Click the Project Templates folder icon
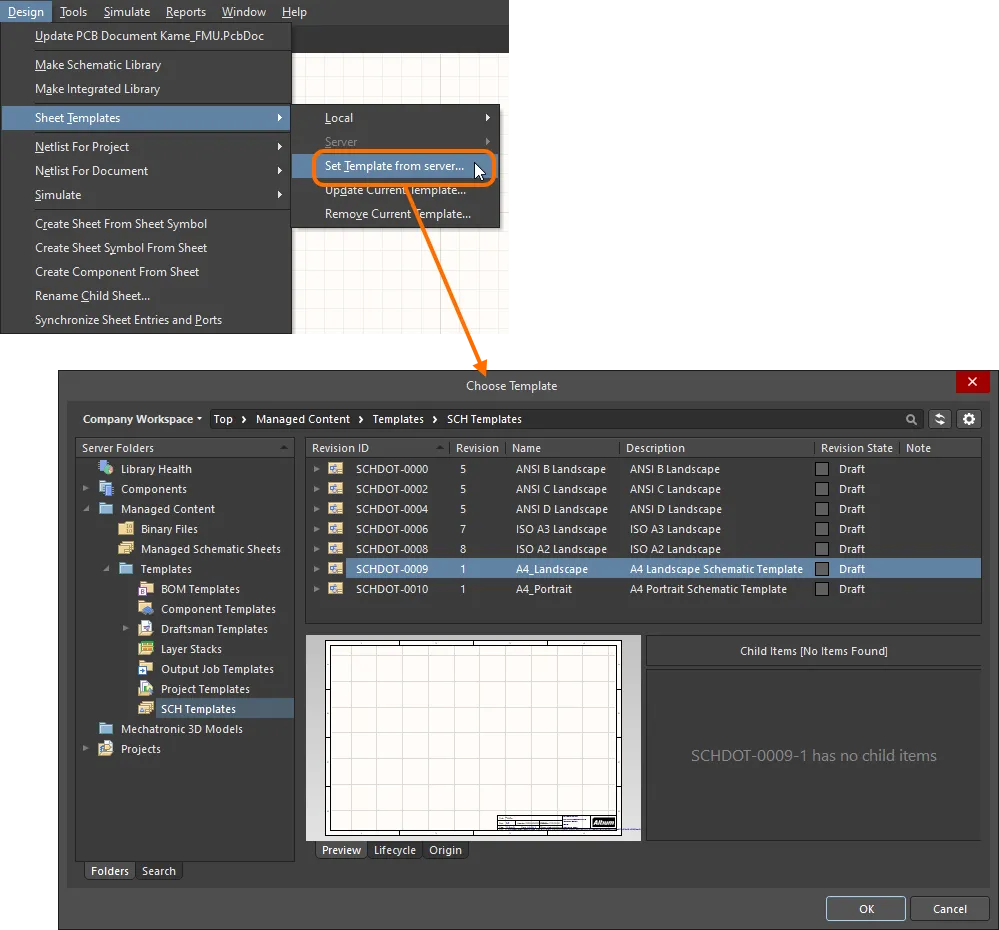Viewport: 999px width, 930px height. pos(146,689)
